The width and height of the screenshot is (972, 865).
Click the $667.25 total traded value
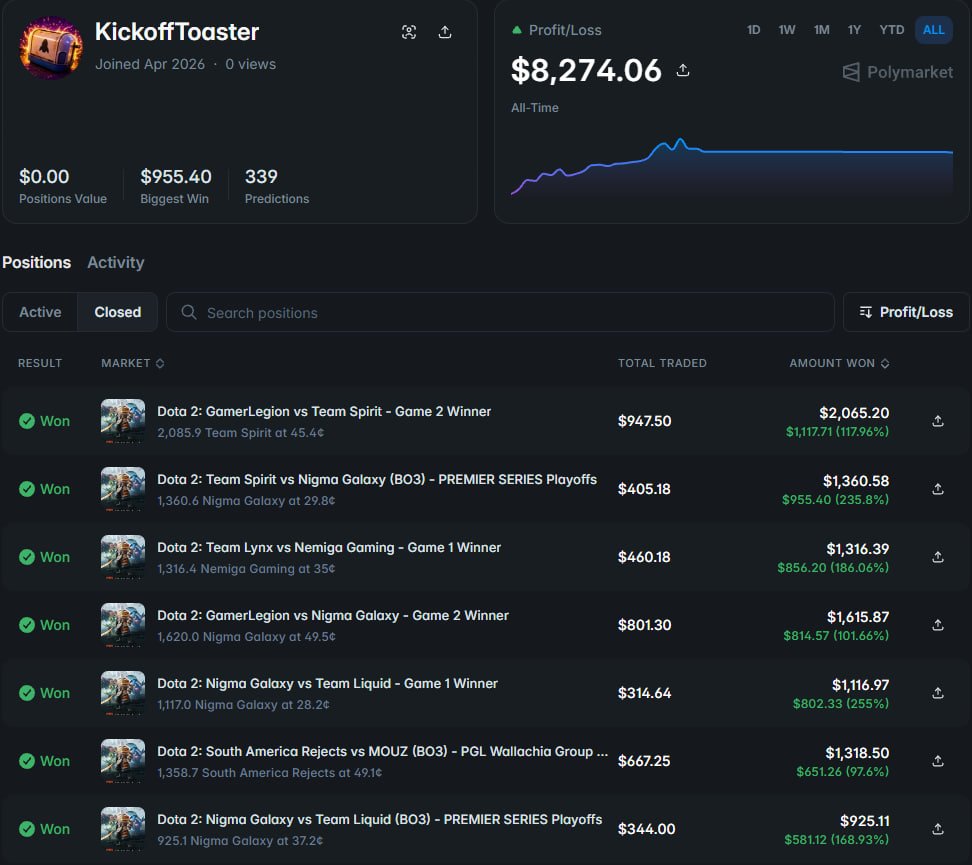pyautogui.click(x=643, y=761)
